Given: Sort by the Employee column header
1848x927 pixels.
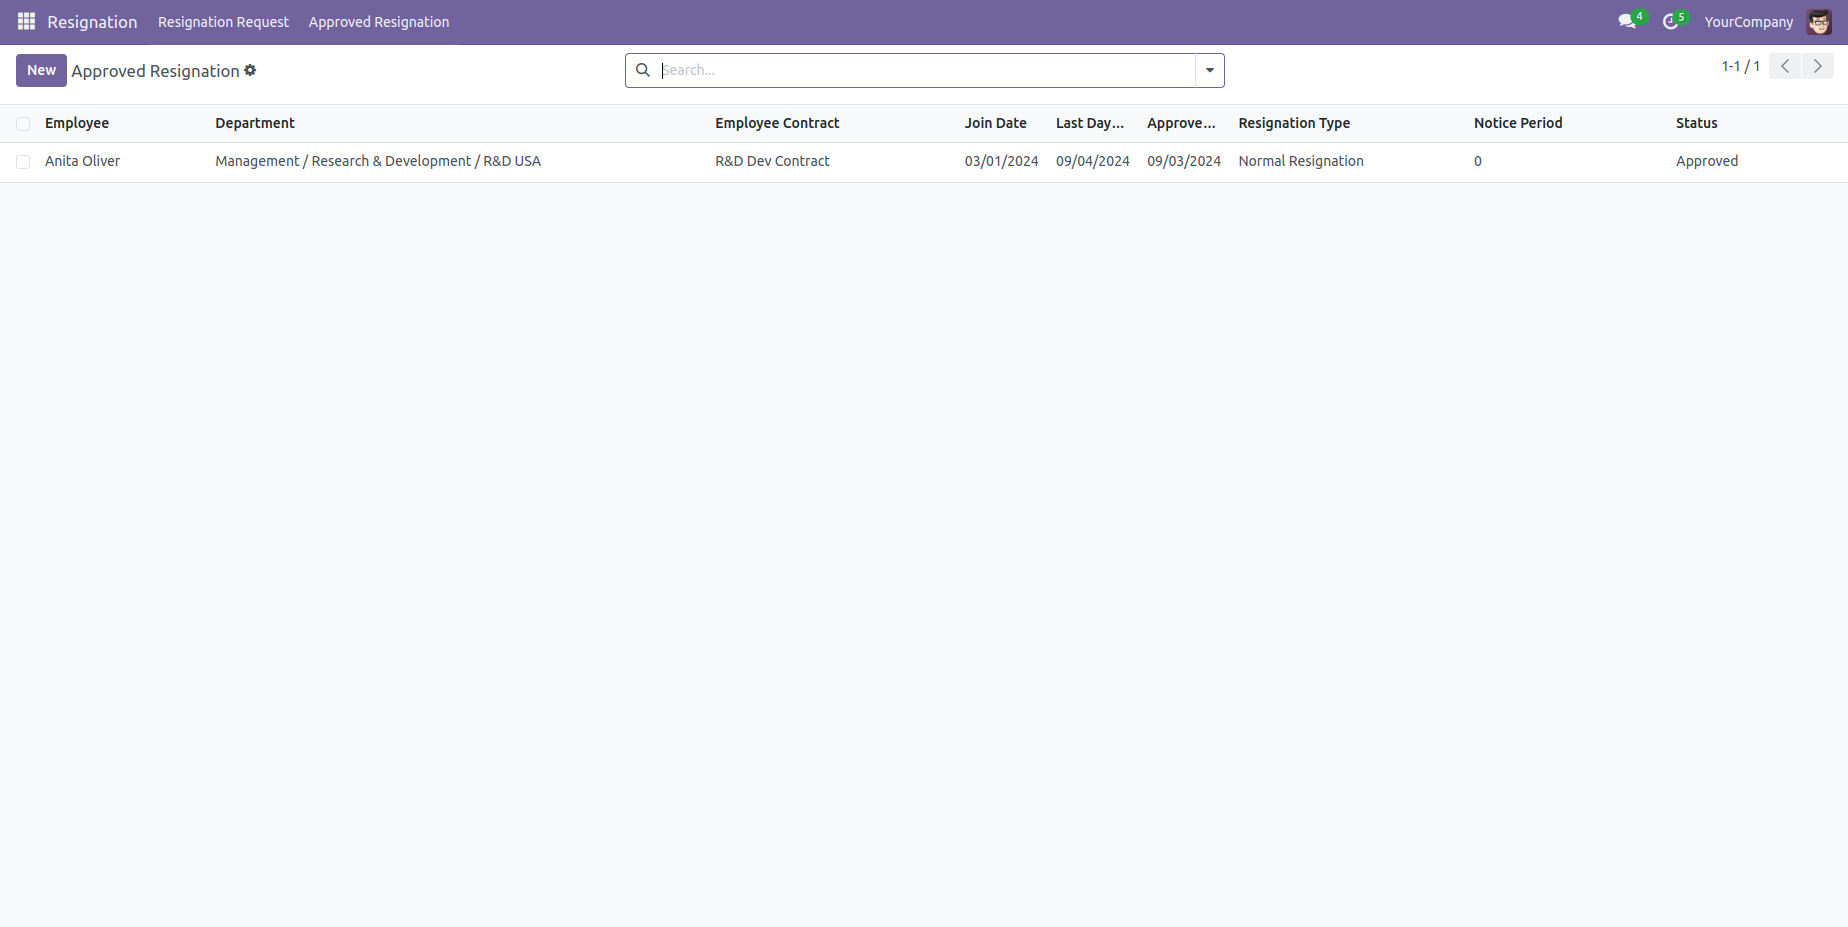Looking at the screenshot, I should (x=77, y=123).
